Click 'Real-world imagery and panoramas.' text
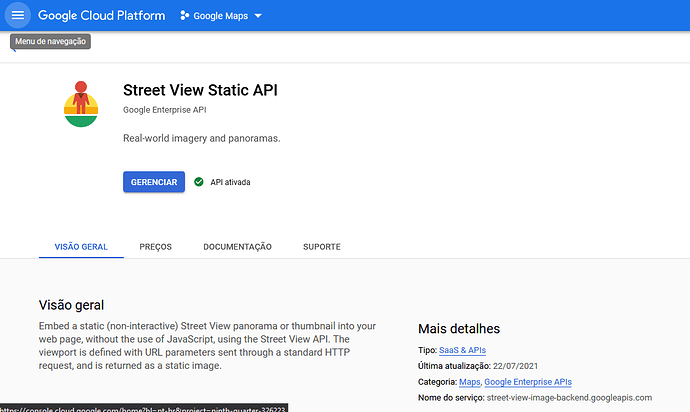 [x=202, y=138]
